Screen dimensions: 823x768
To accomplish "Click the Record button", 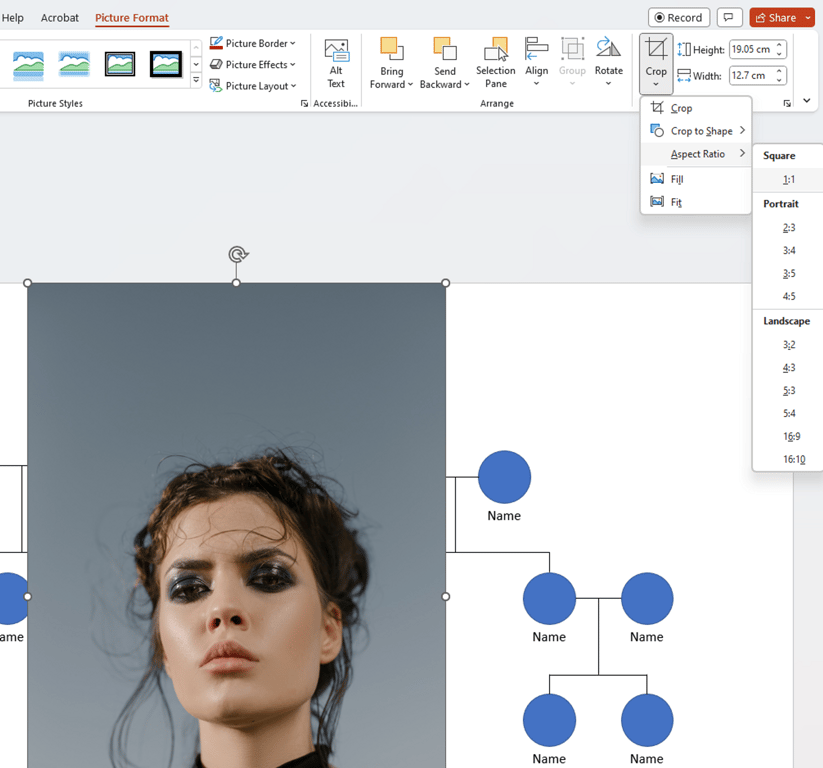I will (x=679, y=17).
